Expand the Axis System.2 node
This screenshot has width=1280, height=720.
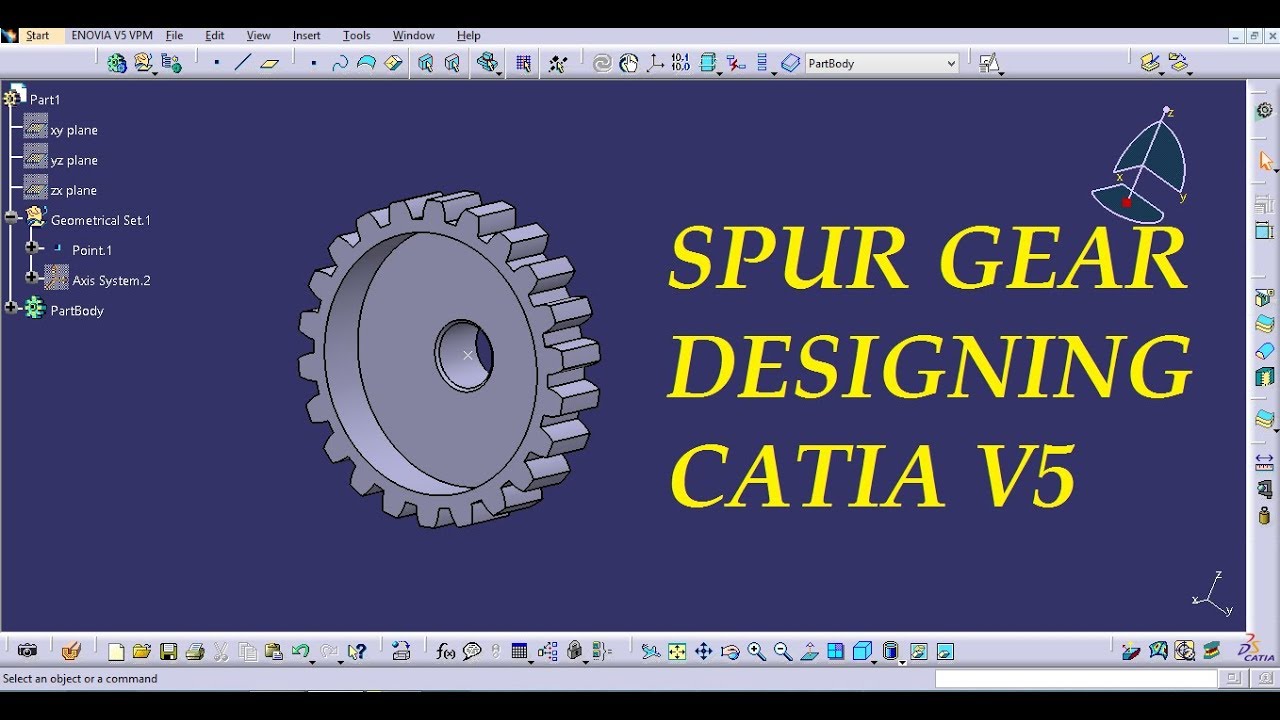[32, 277]
